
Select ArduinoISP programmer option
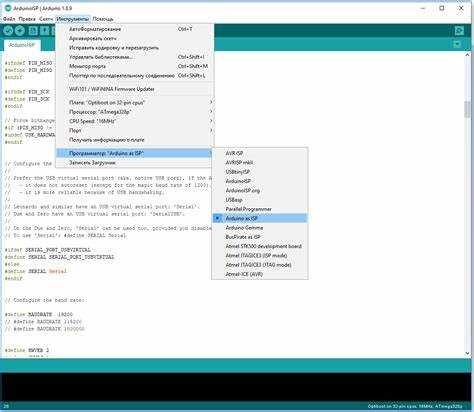(x=260, y=181)
